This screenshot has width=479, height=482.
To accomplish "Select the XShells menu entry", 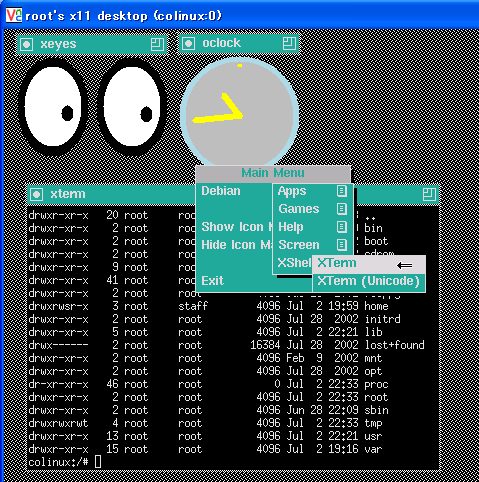I will coord(293,263).
